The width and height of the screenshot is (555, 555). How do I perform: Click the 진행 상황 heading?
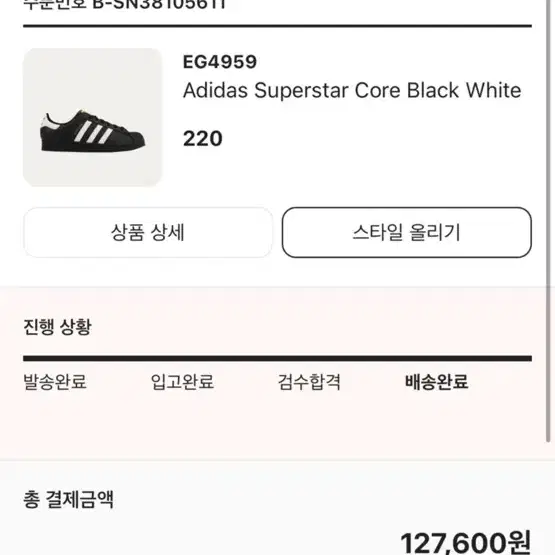57,327
